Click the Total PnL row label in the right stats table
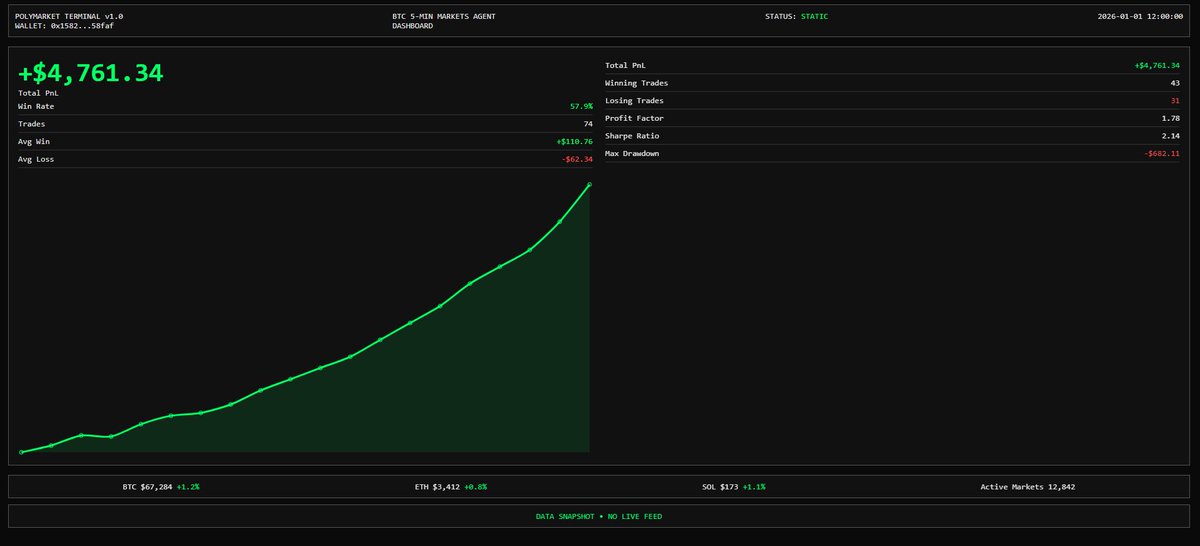The width and height of the screenshot is (1200, 546). pos(625,65)
